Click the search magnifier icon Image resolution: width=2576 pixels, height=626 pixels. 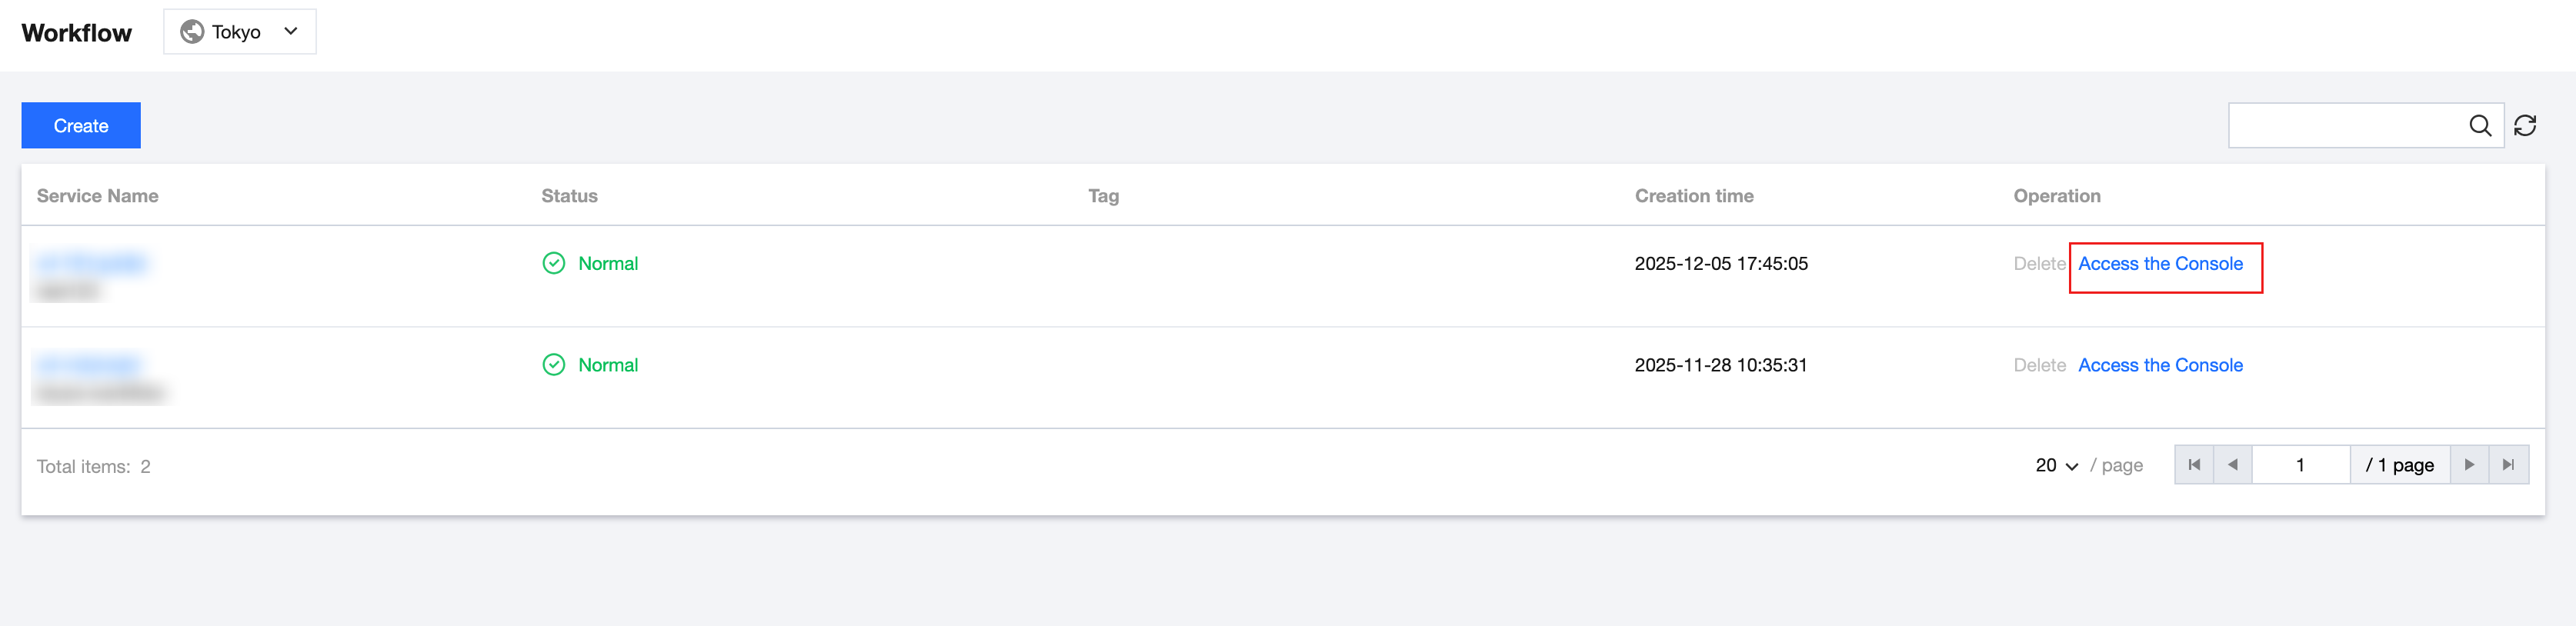(2479, 125)
